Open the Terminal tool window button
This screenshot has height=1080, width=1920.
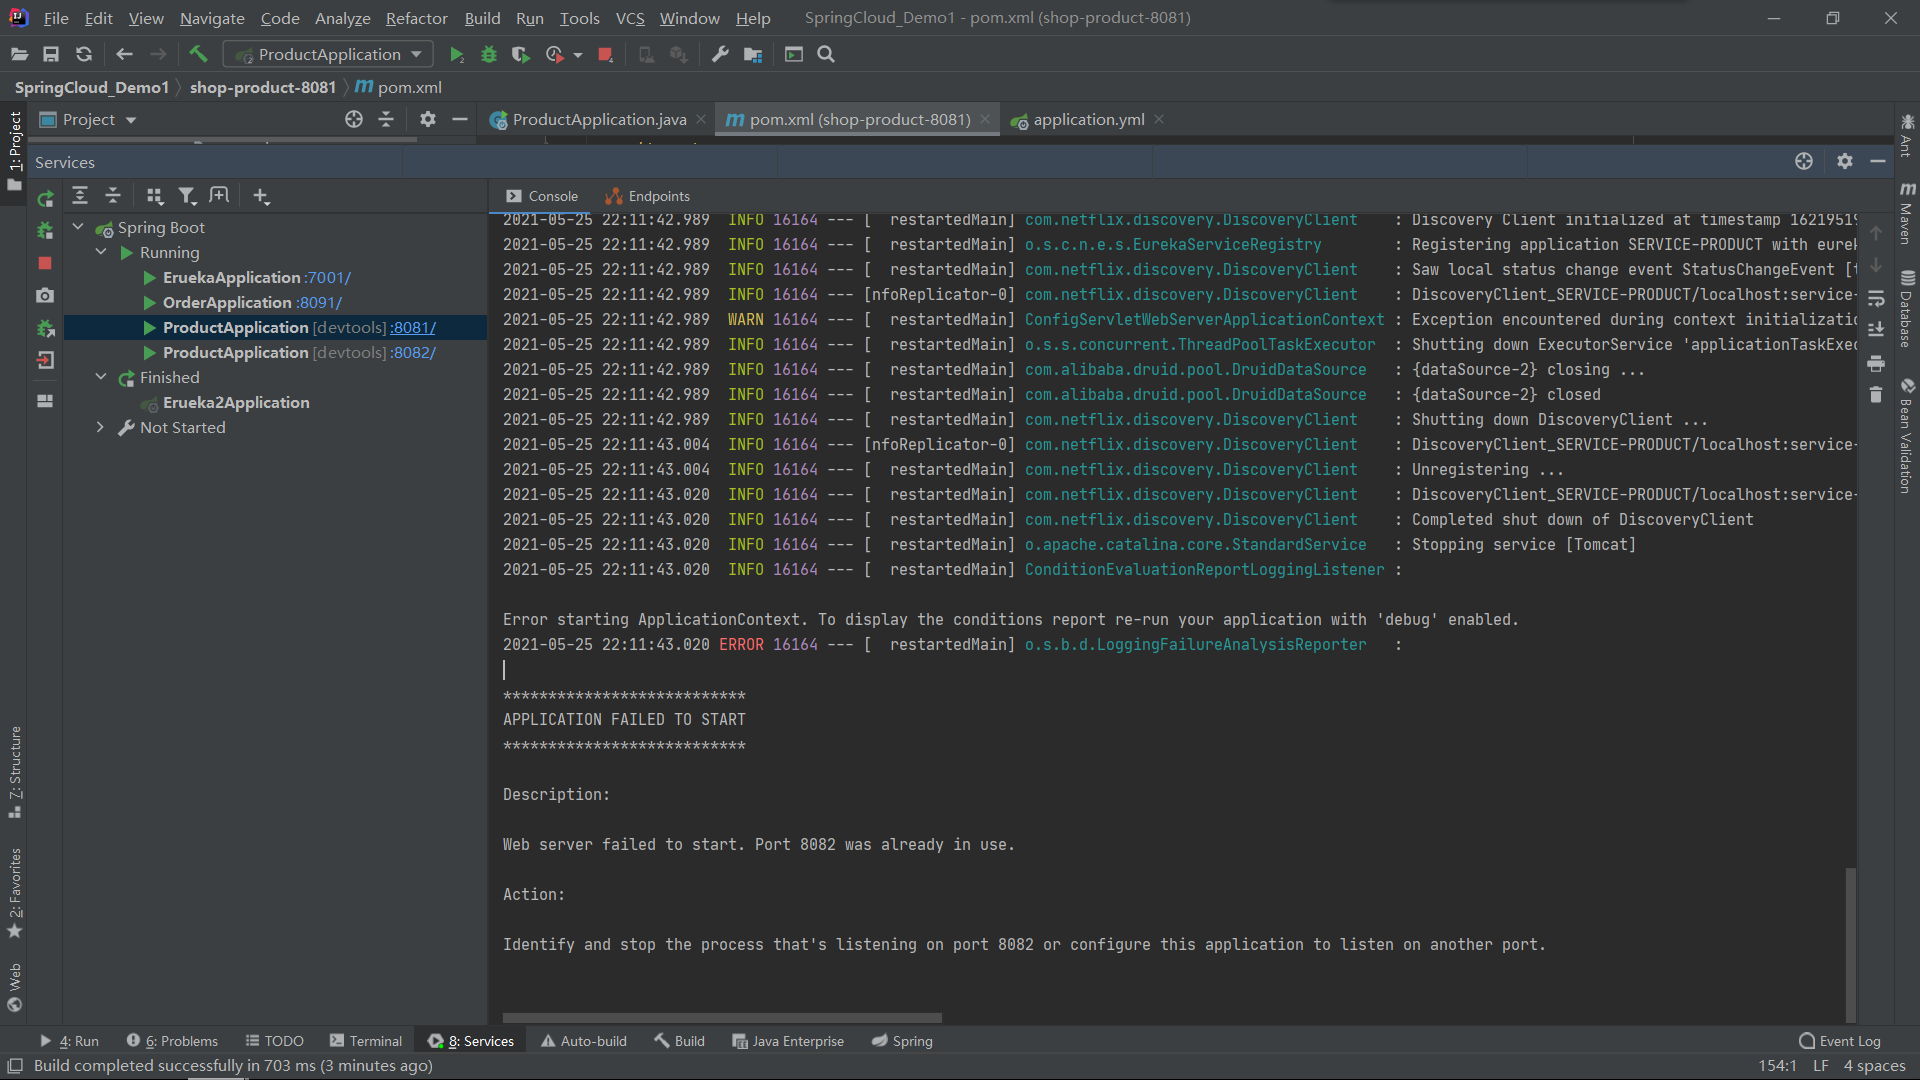click(366, 1041)
